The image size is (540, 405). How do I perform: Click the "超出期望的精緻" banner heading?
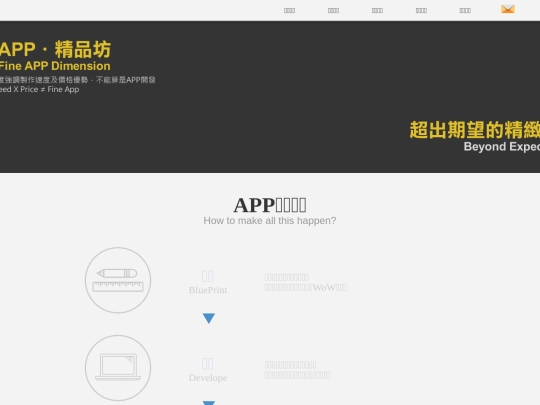click(475, 130)
